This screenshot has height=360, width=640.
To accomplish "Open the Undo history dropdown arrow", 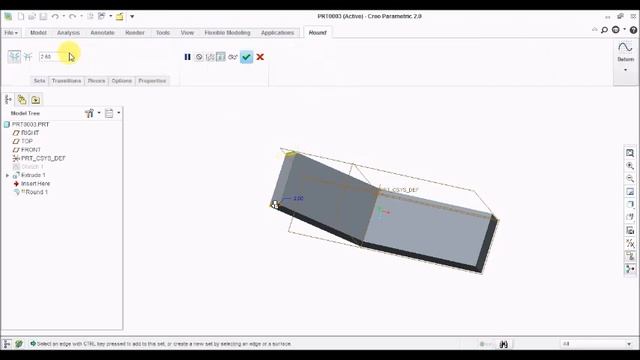I will [64, 16].
